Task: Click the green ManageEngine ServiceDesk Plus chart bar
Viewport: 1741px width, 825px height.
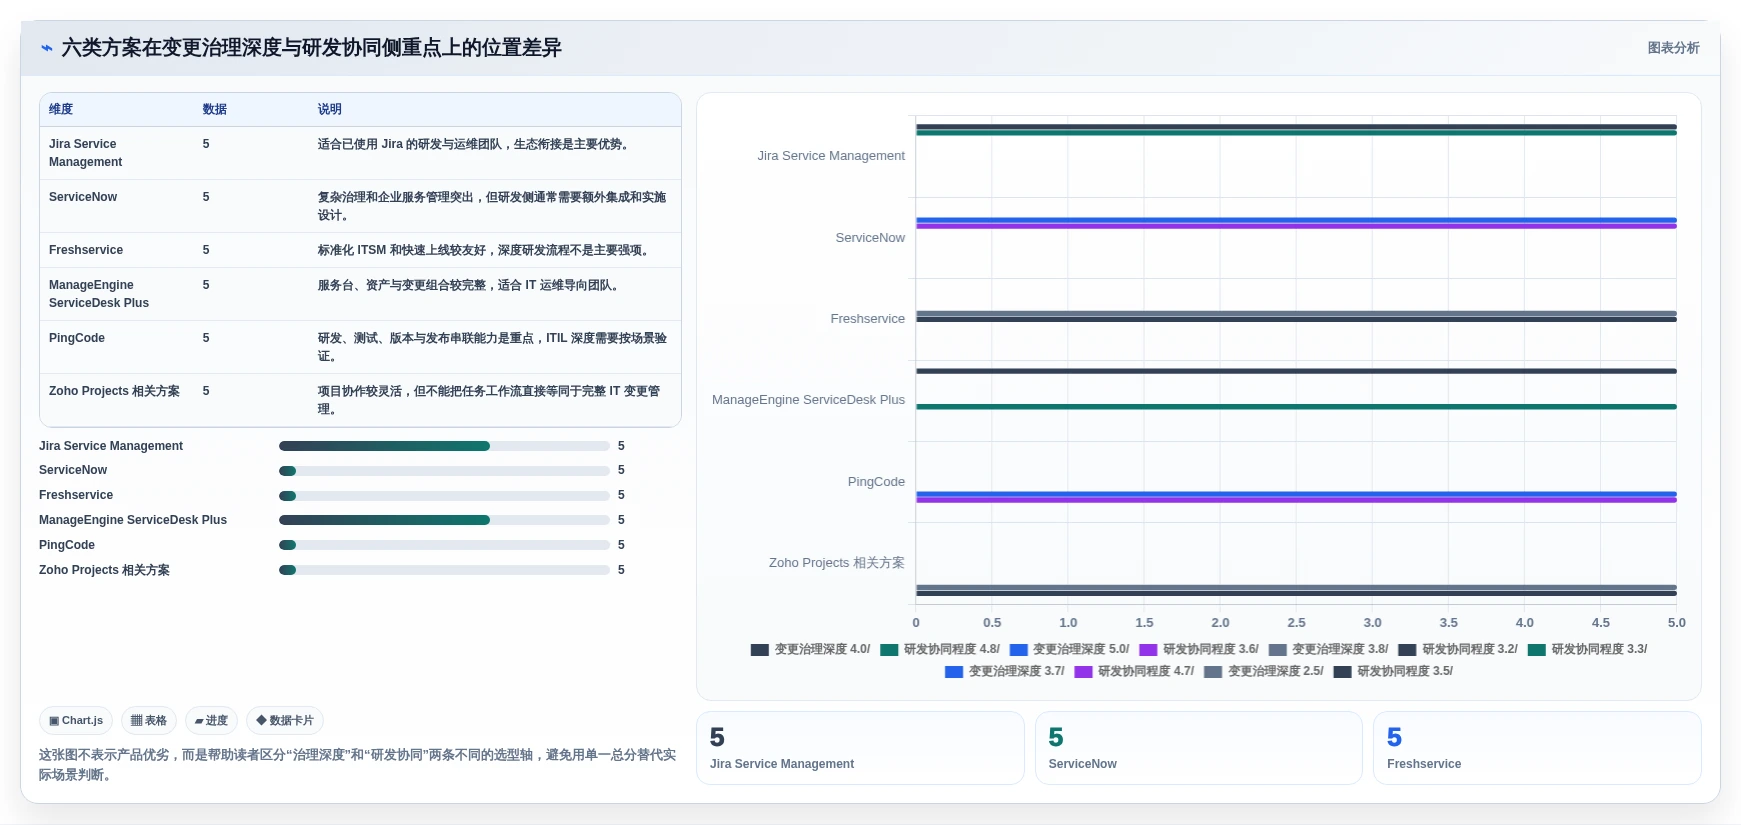Action: pyautogui.click(x=1296, y=407)
